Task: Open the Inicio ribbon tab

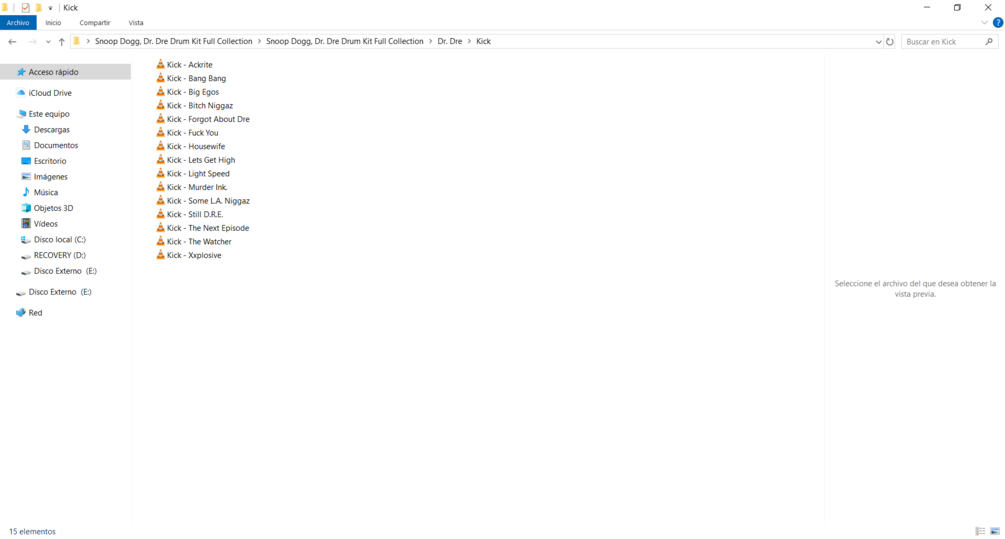Action: pos(53,22)
